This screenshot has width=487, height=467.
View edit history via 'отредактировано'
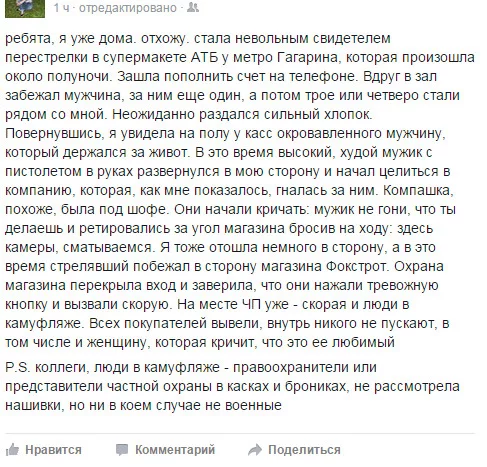click(128, 8)
